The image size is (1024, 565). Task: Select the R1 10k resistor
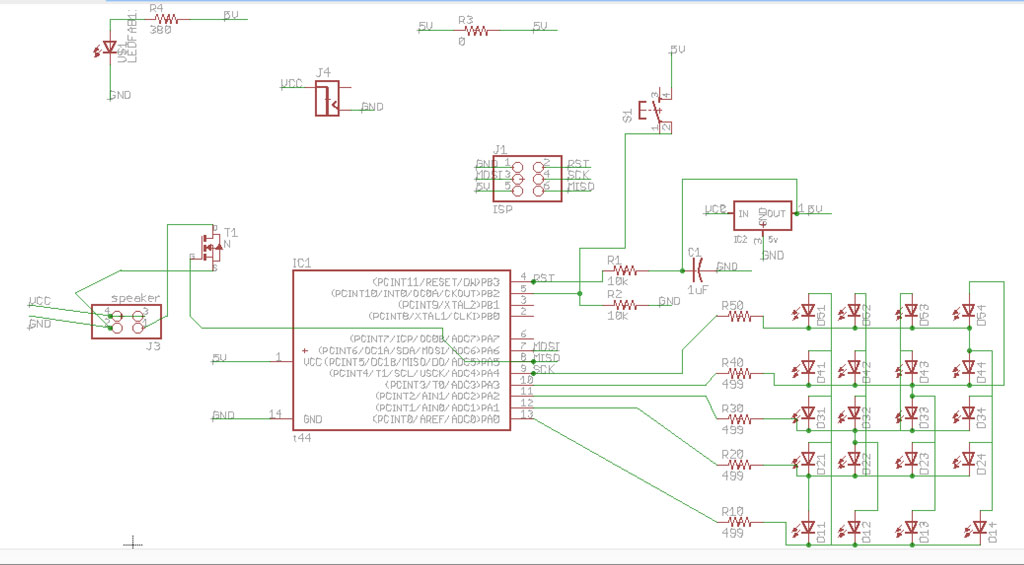[623, 270]
